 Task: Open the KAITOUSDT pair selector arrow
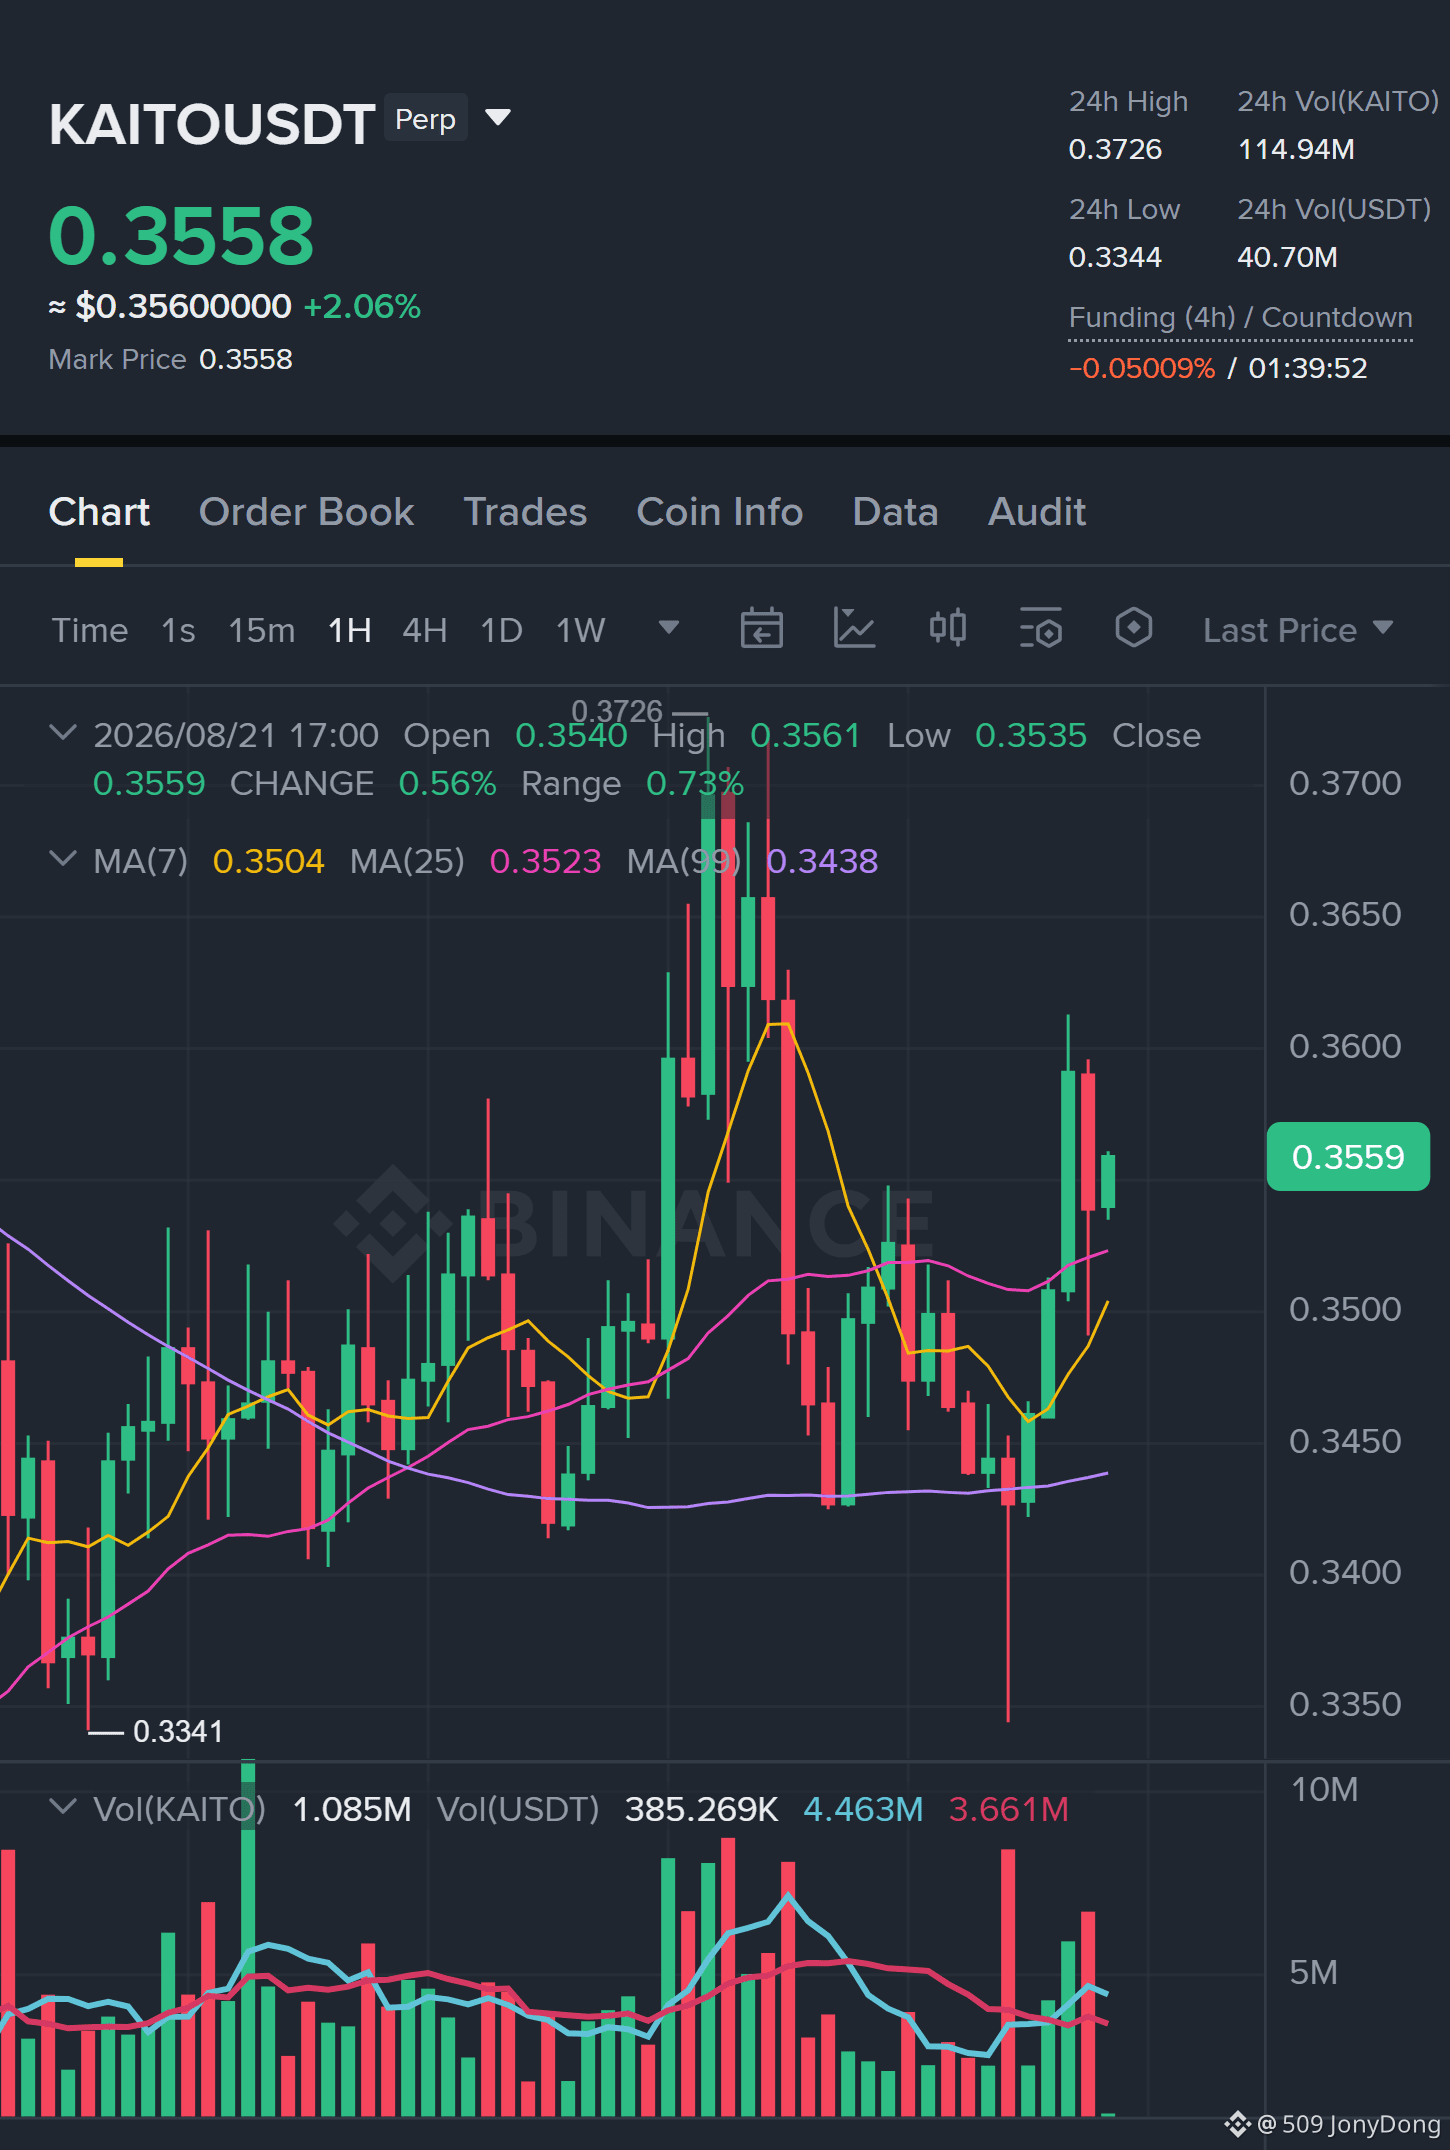tap(498, 119)
